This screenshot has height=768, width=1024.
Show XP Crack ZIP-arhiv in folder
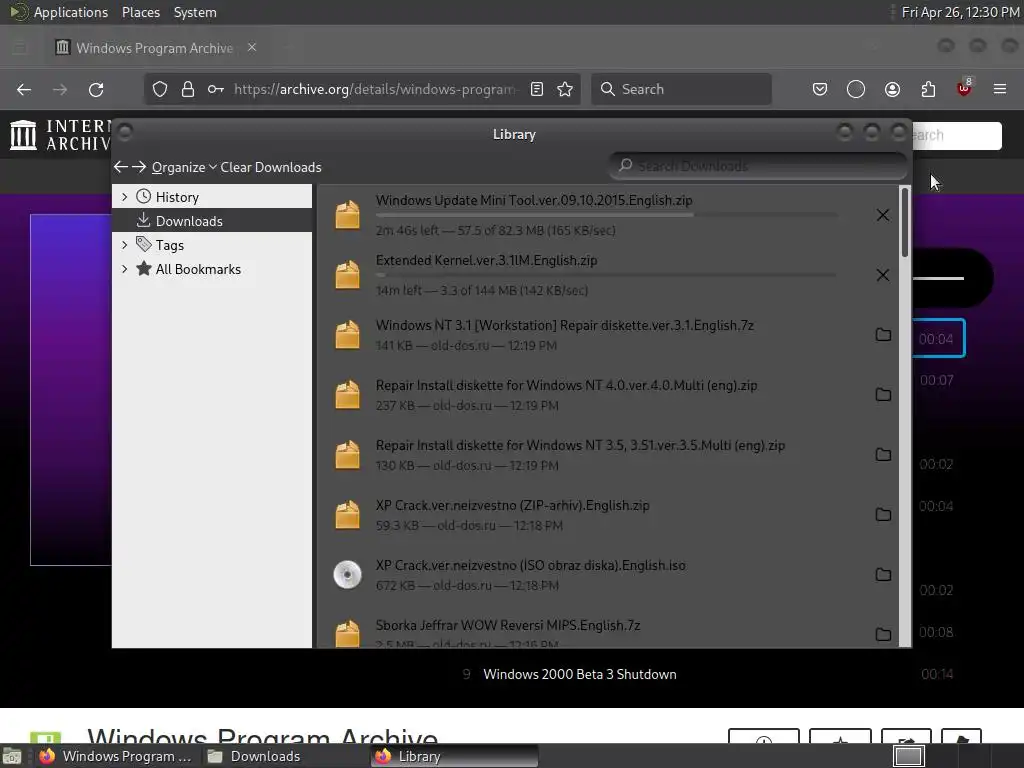pyautogui.click(x=883, y=515)
